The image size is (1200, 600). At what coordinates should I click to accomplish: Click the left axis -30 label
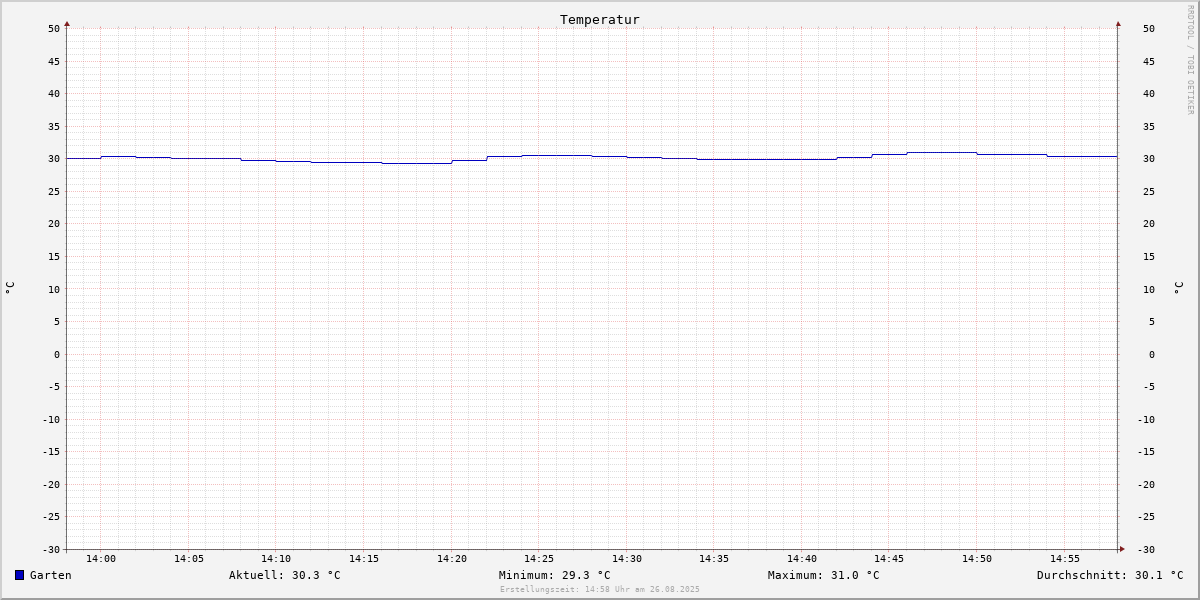pos(51,549)
